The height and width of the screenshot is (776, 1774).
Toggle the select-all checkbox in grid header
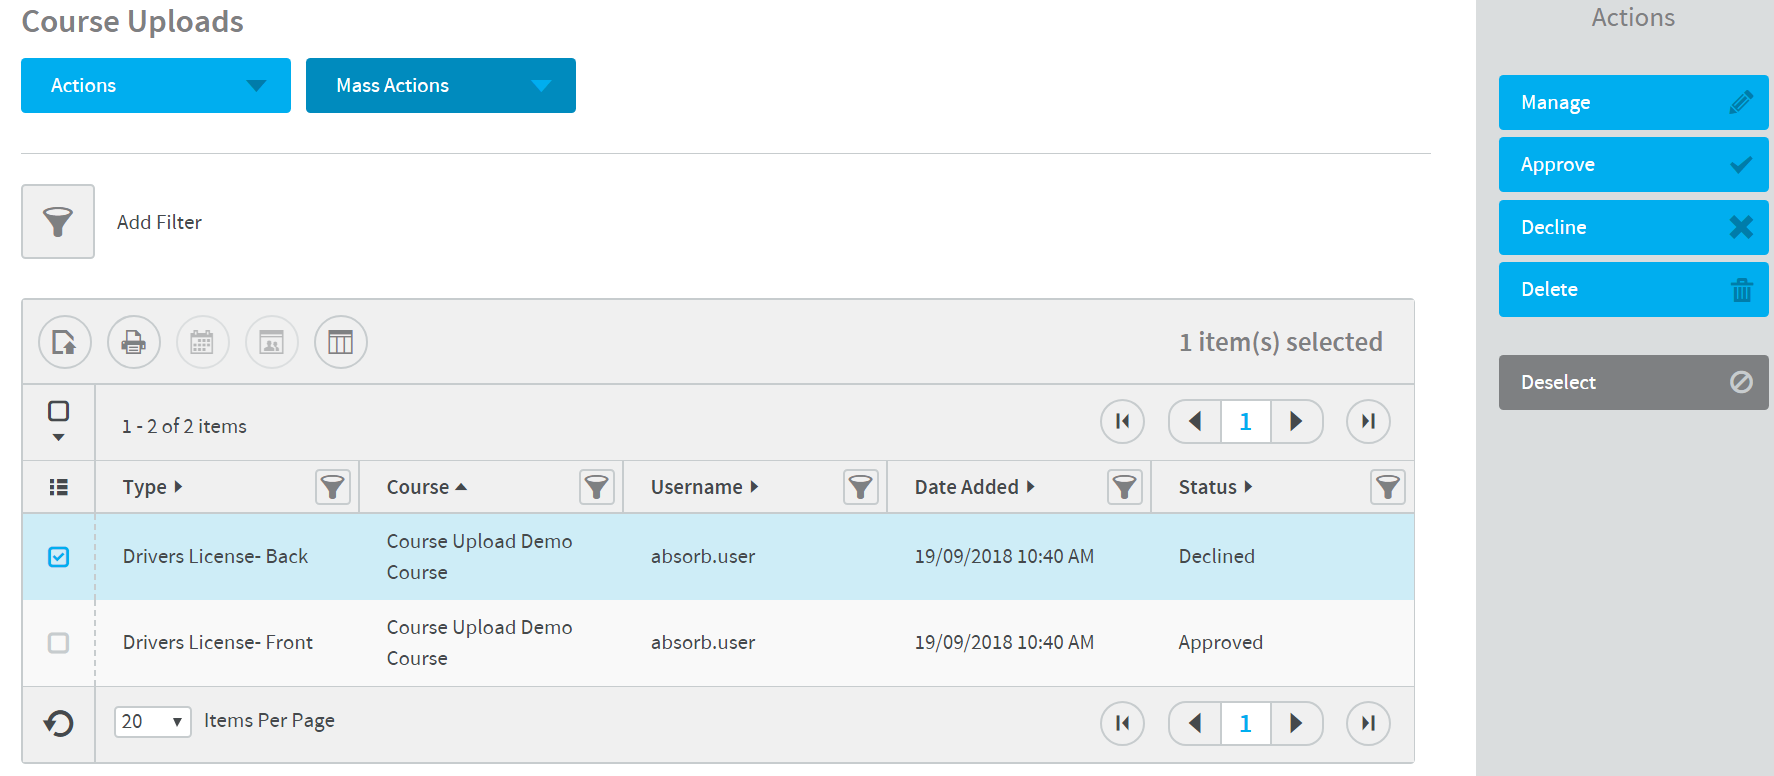[x=59, y=411]
